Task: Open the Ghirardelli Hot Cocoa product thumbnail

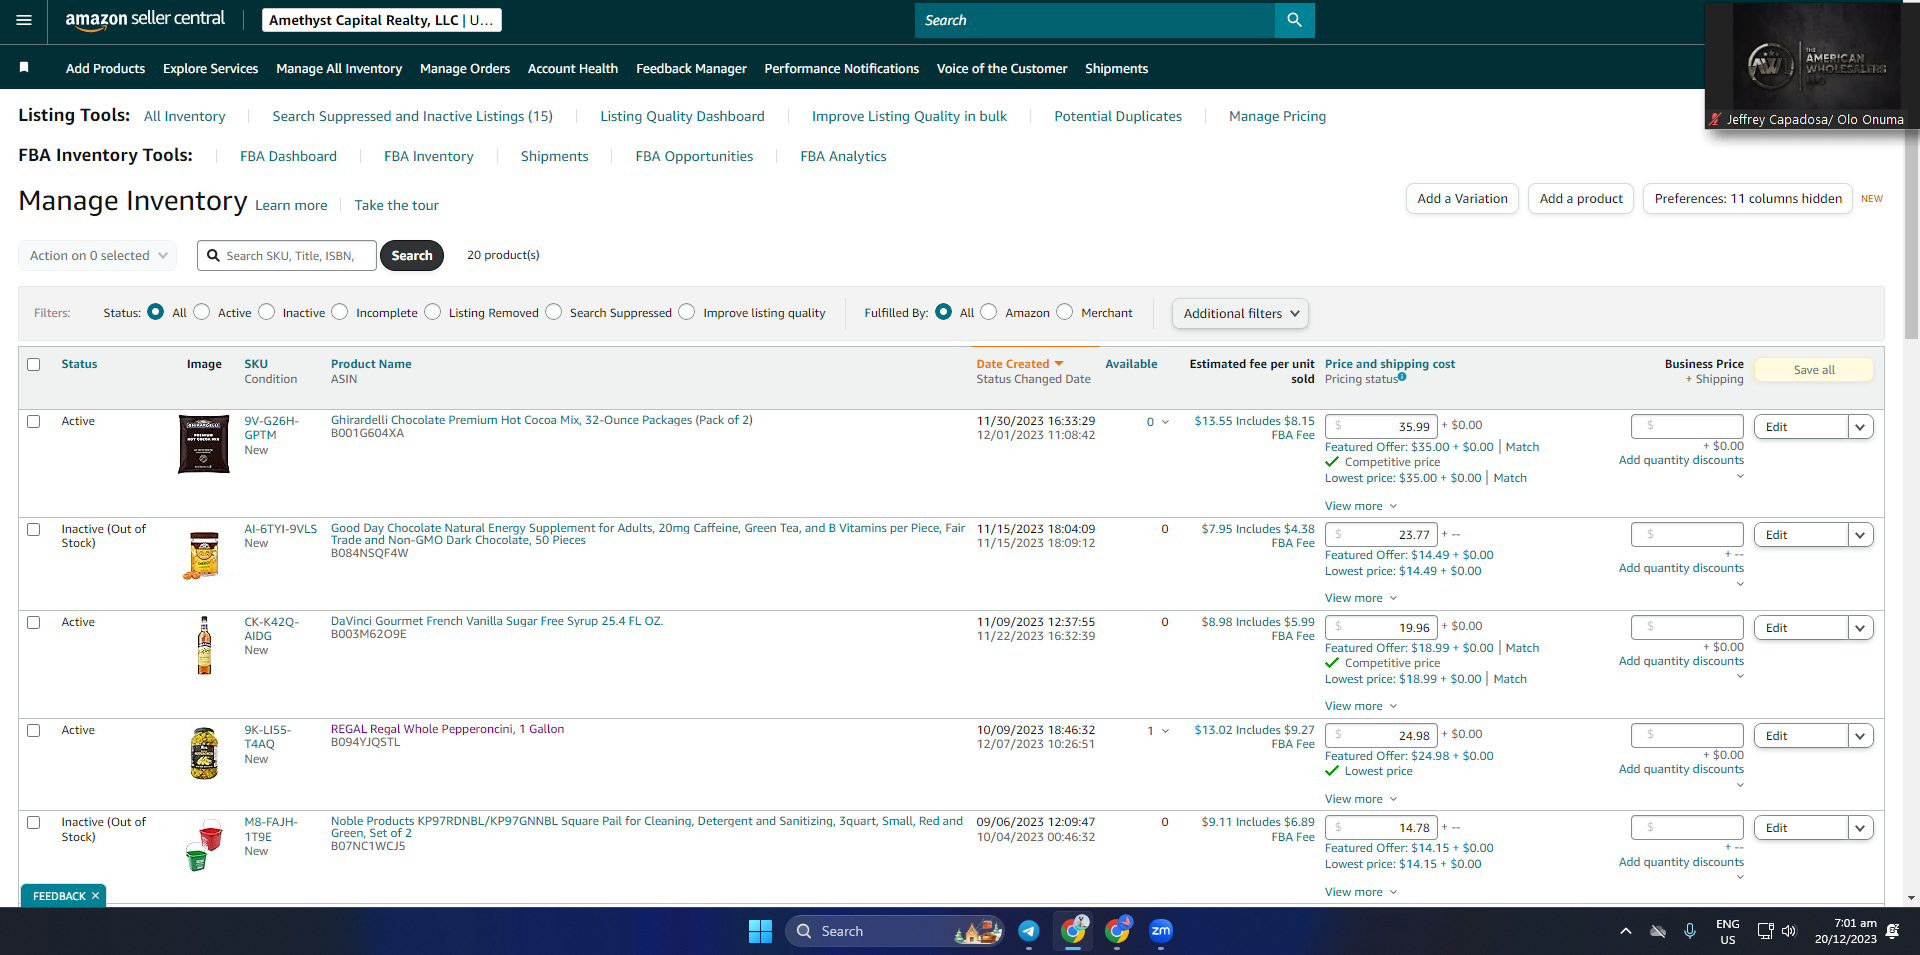Action: coord(204,444)
